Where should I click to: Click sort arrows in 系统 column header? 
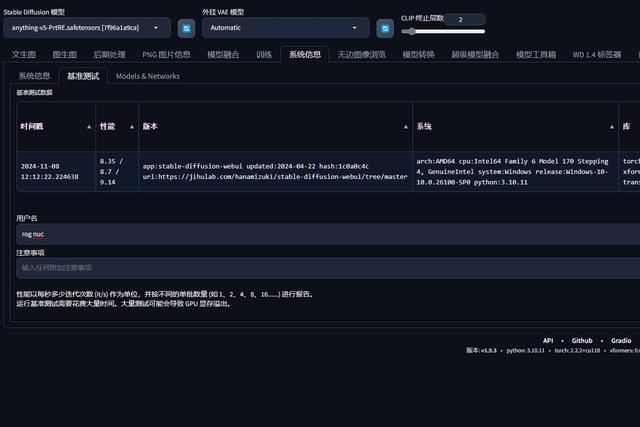[612, 127]
